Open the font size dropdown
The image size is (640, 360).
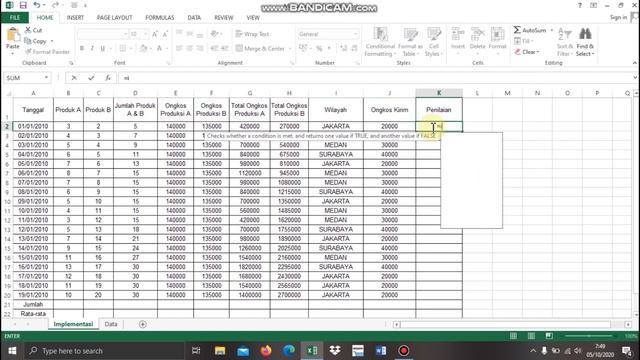coord(146,34)
